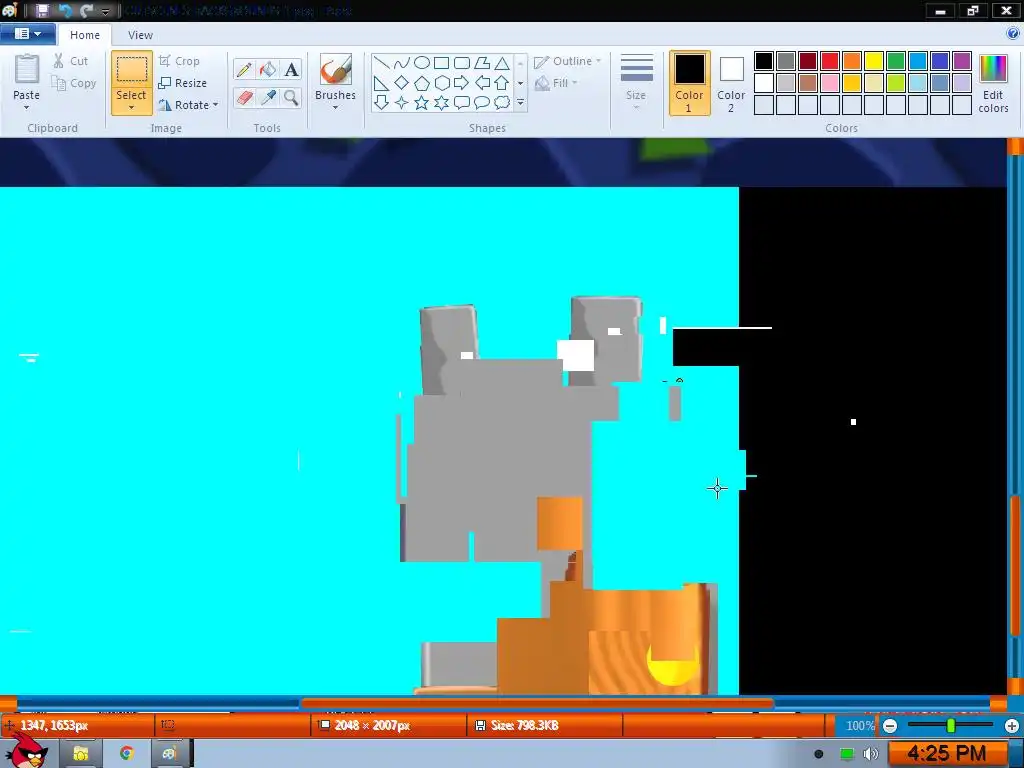Click the zoom in plus button
Viewport: 1024px width, 768px height.
click(1012, 726)
